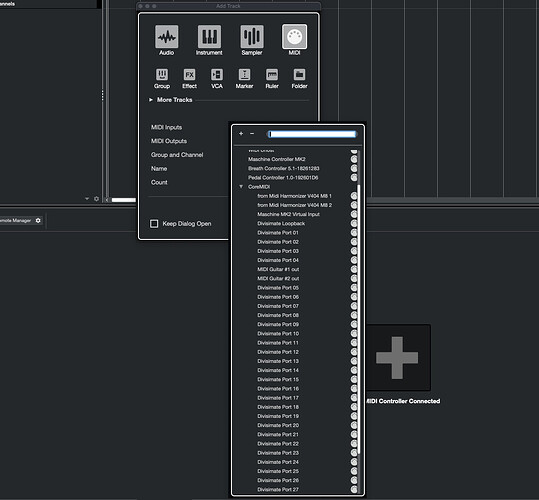Choose the Marker track icon
539x500 pixels.
click(244, 75)
